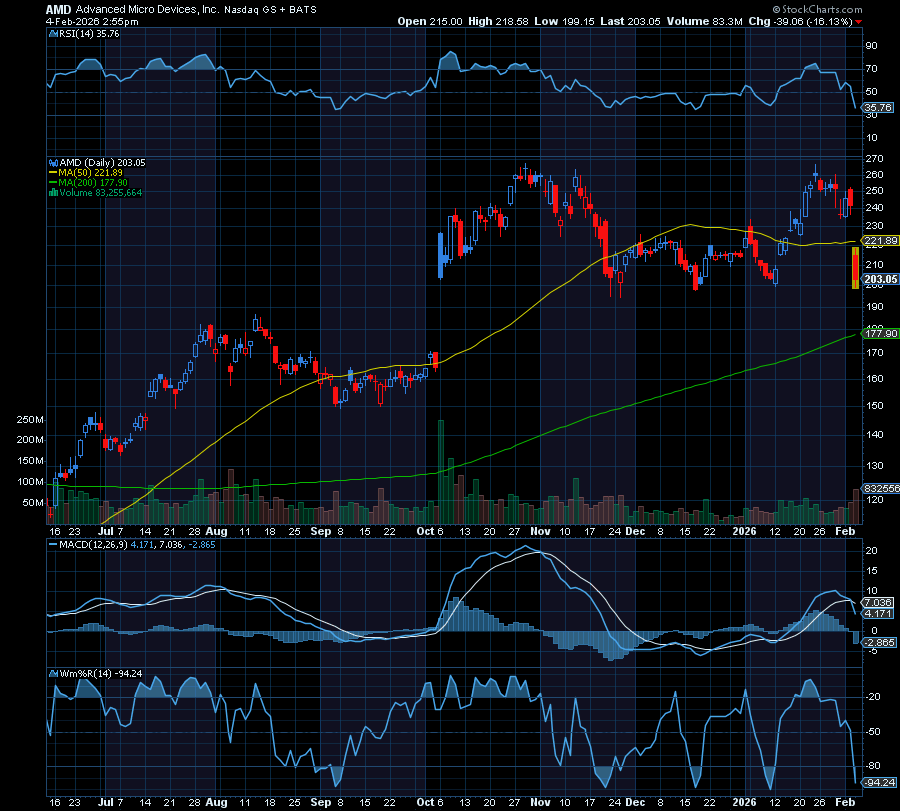Click the -2.865 MACD histogram value tag
Viewport: 900px width, 811px height.
879,642
